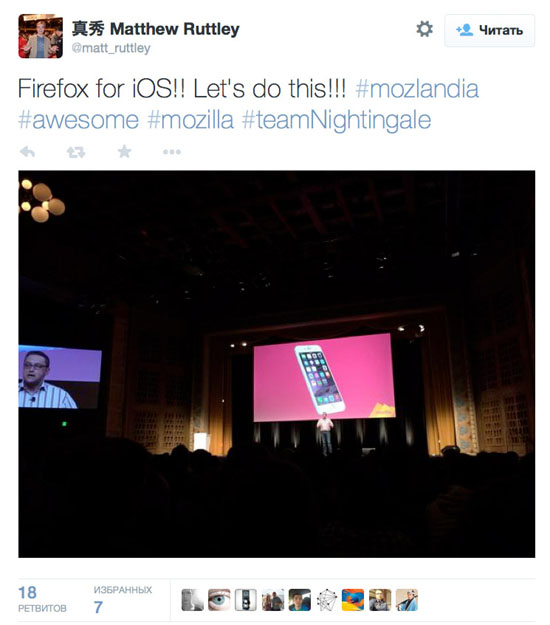Open the #mozlandia hashtag
The height and width of the screenshot is (625, 550).
pos(416,88)
